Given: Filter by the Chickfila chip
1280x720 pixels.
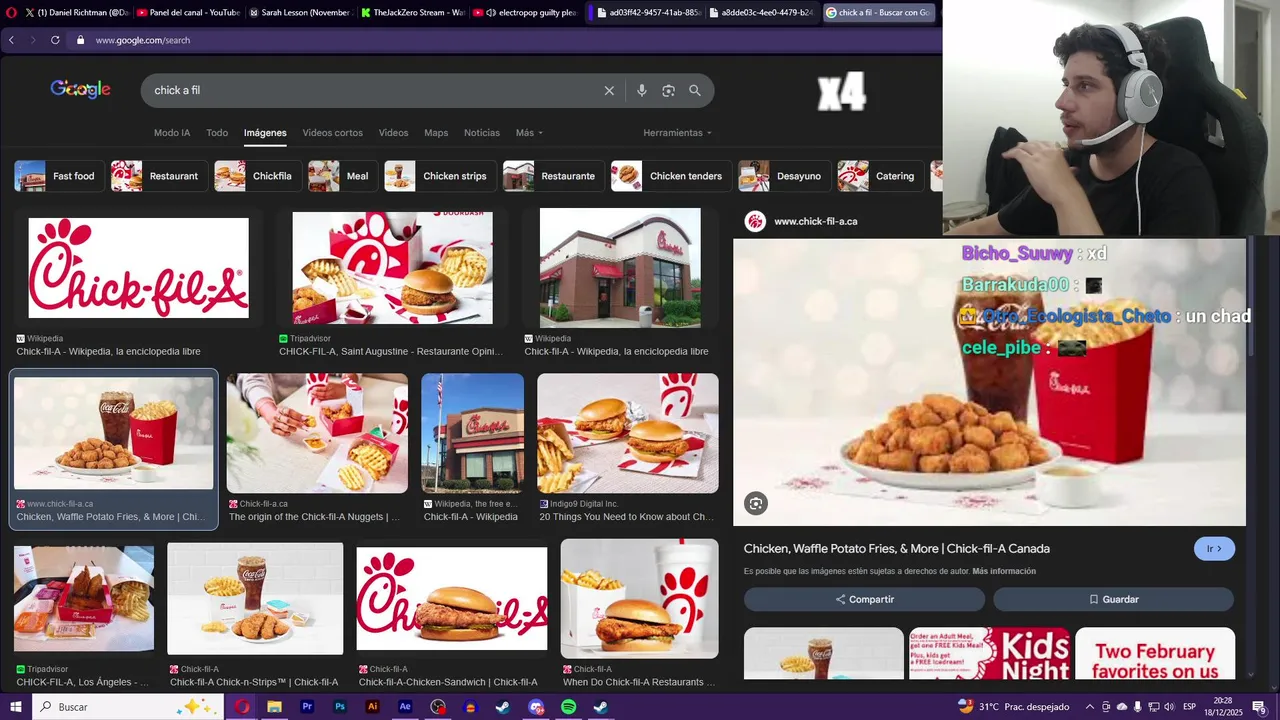Looking at the screenshot, I should [x=258, y=176].
